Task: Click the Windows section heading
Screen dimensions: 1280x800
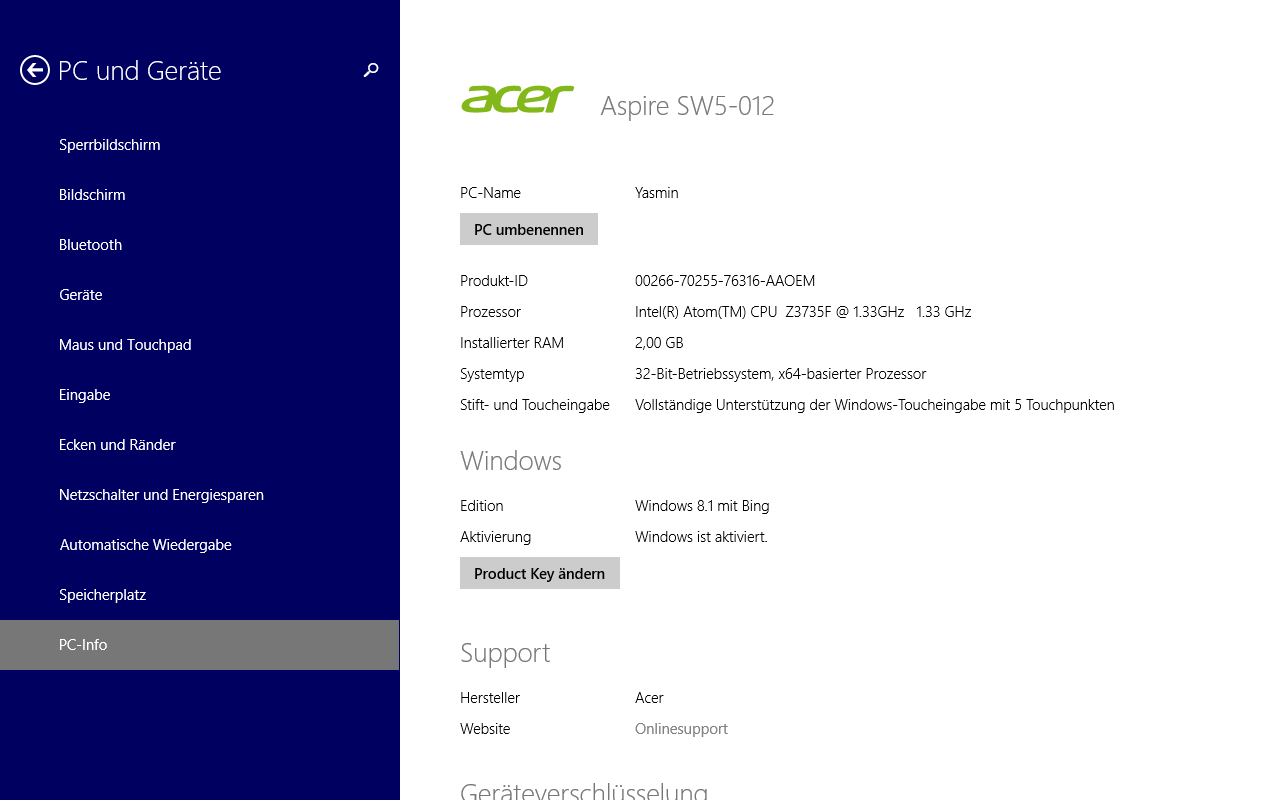Action: (511, 461)
